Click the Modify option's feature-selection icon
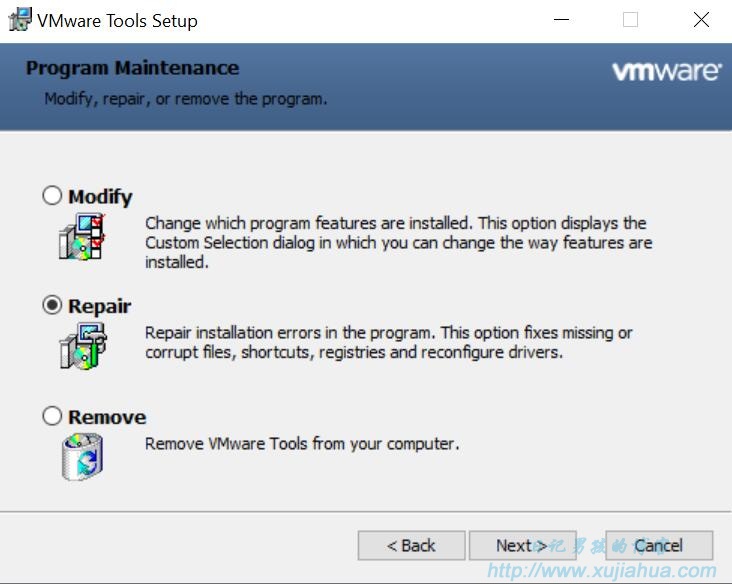Viewport: 732px width, 584px height. [82, 237]
